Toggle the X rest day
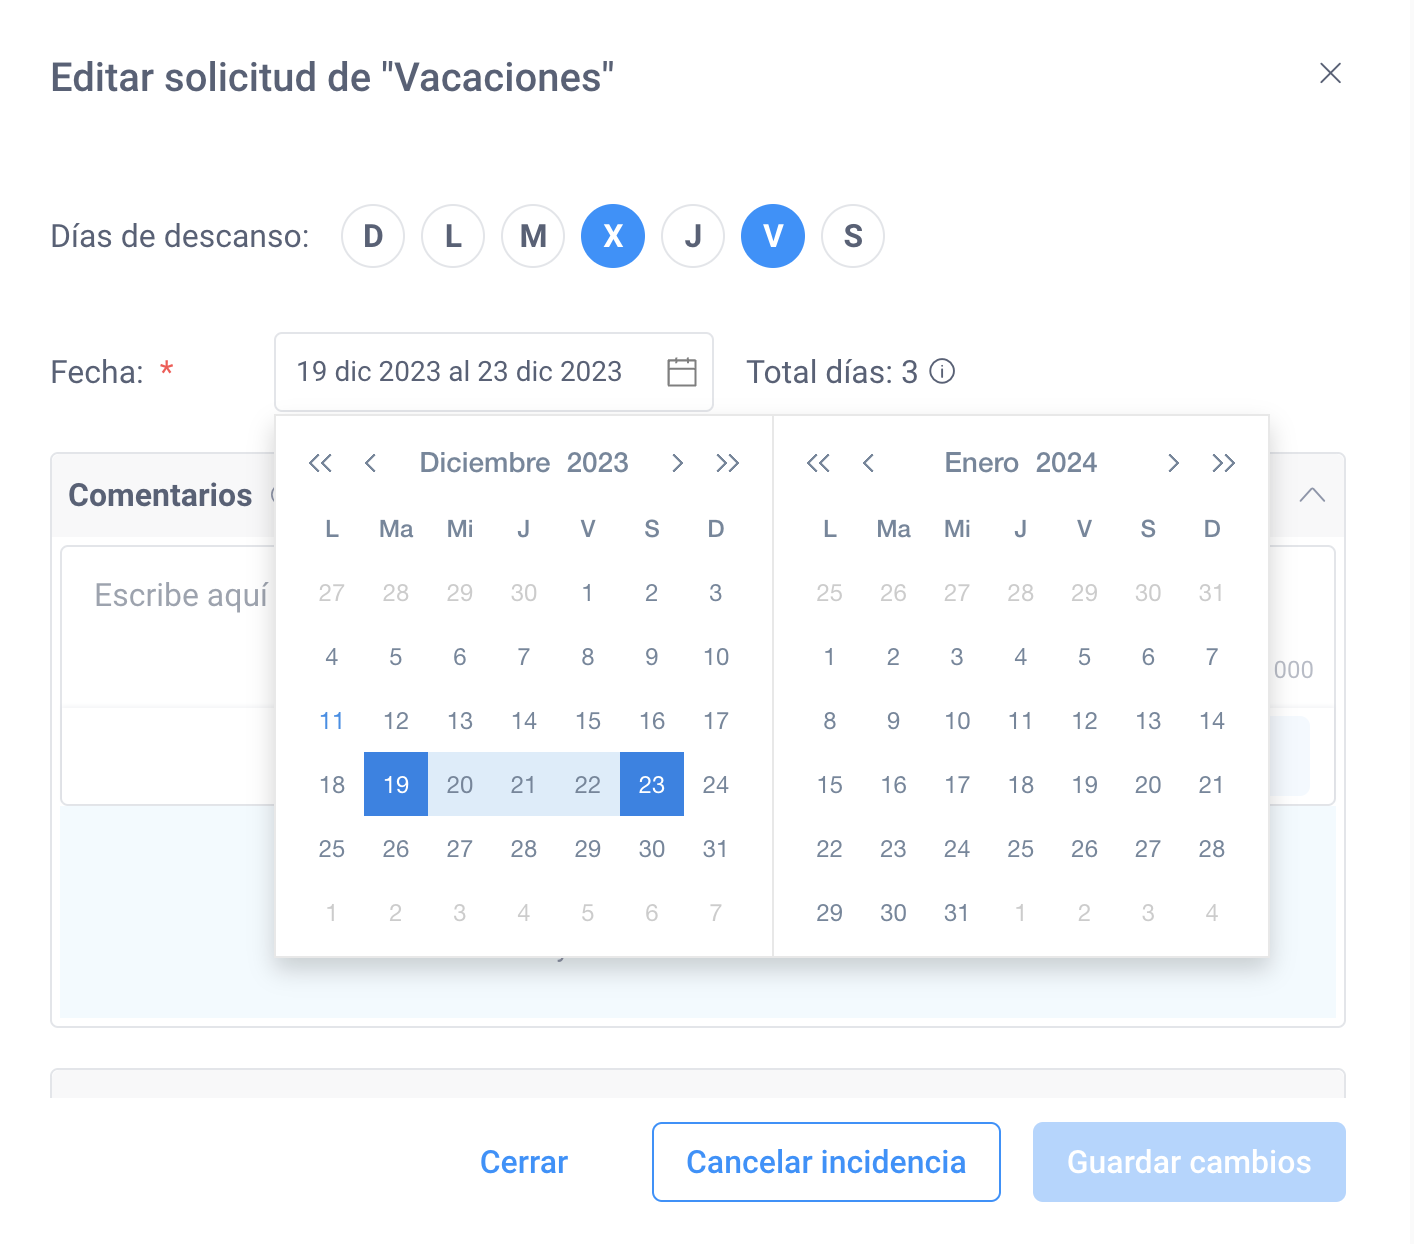1414x1244 pixels. click(613, 236)
